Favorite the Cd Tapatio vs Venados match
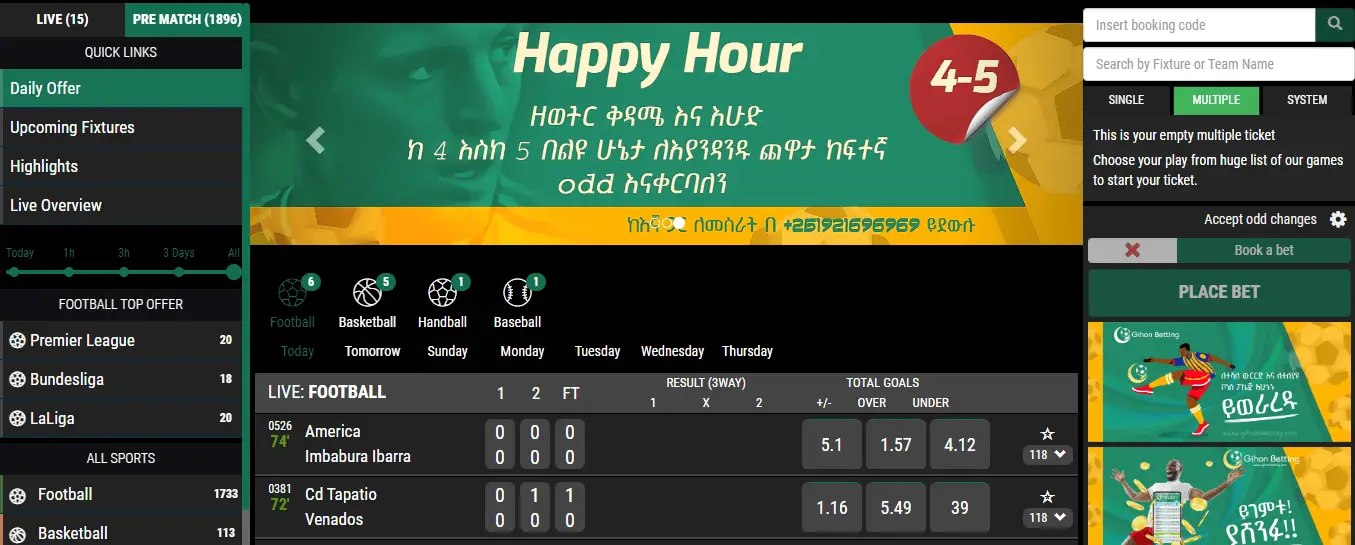Viewport: 1355px width, 545px height. click(x=1047, y=497)
